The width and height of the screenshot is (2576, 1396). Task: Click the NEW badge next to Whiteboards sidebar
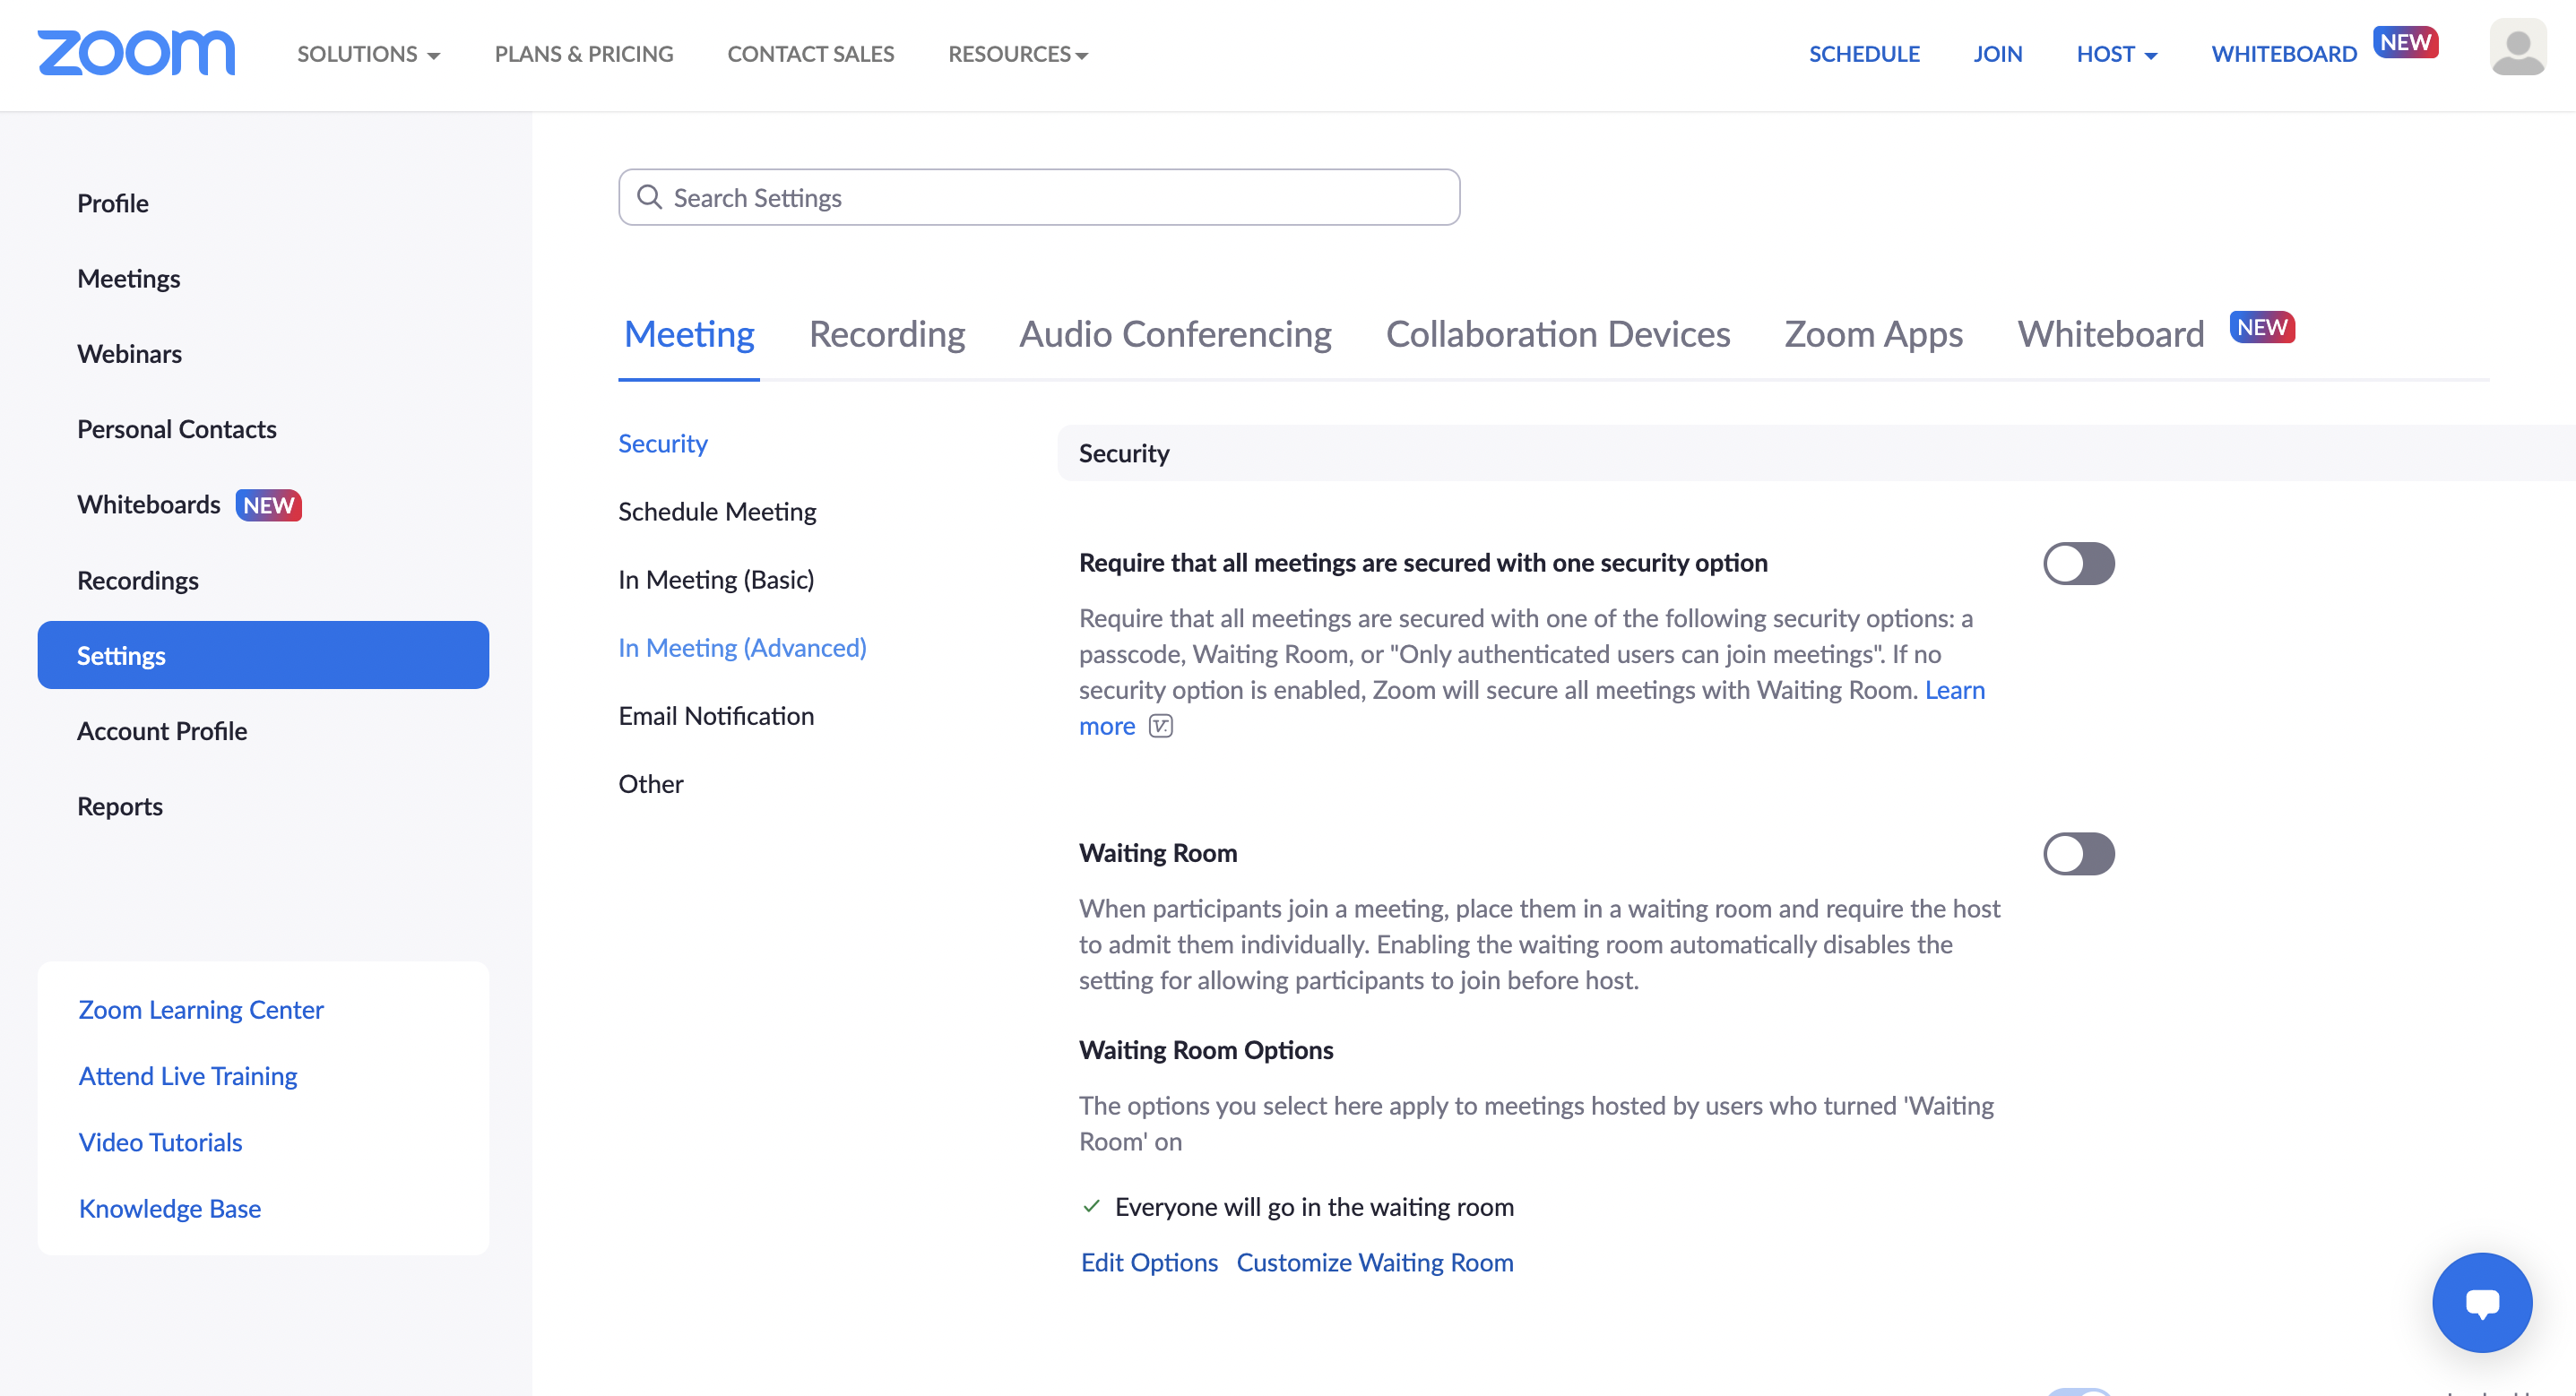[268, 505]
